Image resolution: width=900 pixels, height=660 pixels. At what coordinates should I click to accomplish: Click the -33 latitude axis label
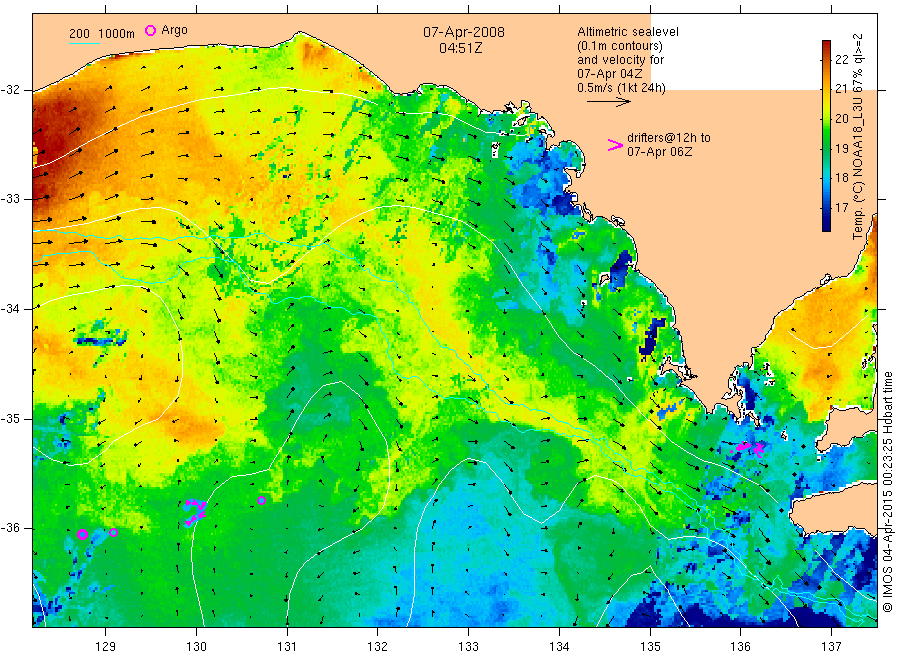pyautogui.click(x=10, y=199)
